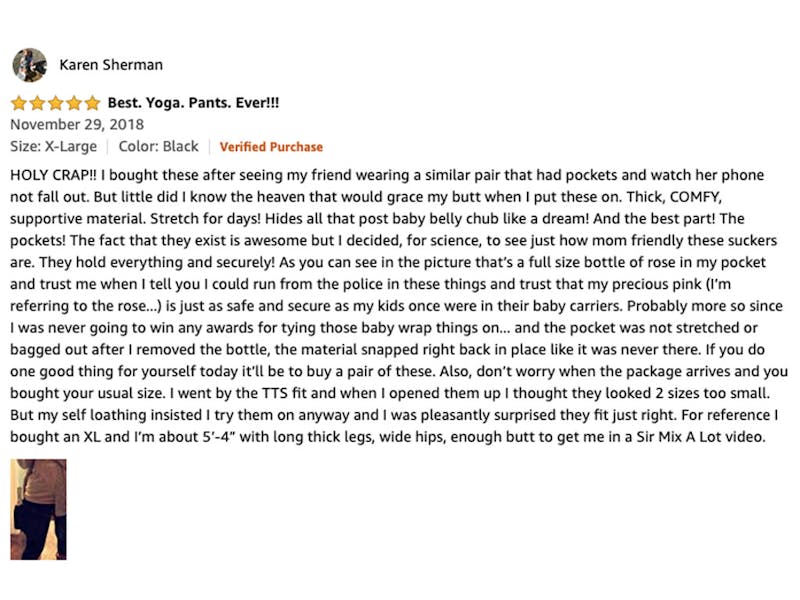Screen dimensions: 800x600
Task: Open the review titled Best. Yoga. Pants. Ever!!!
Action: coord(193,103)
